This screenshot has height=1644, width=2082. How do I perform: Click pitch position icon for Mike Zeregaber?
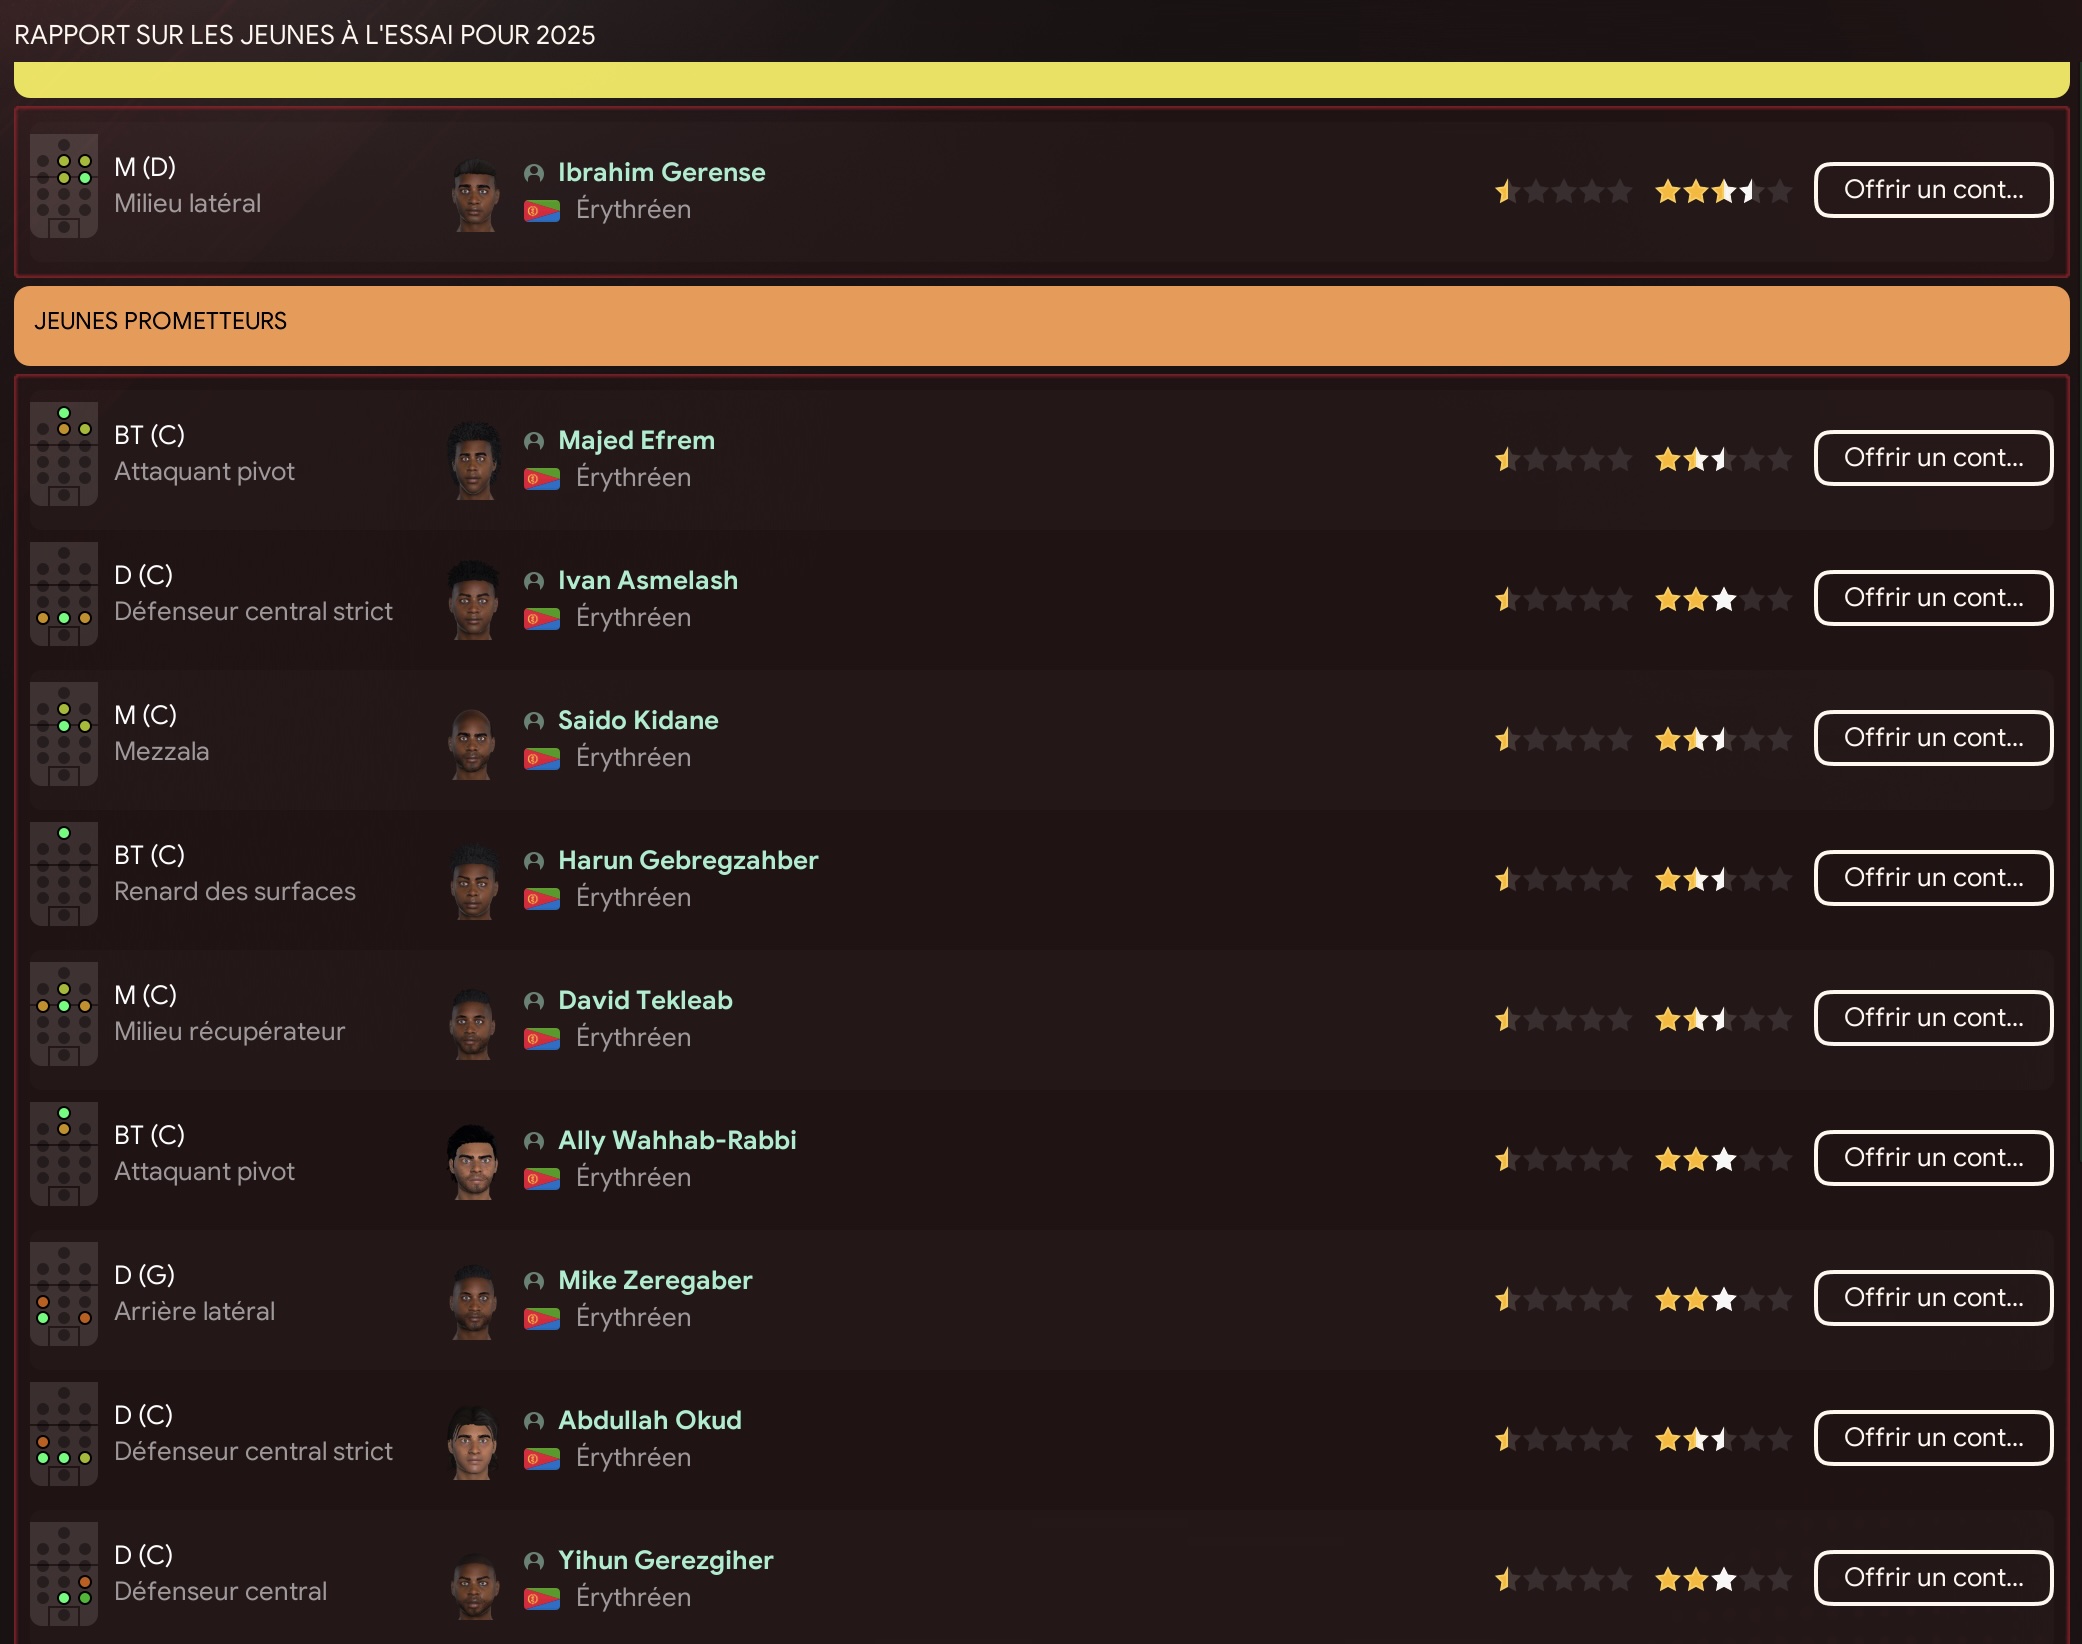click(x=64, y=1294)
